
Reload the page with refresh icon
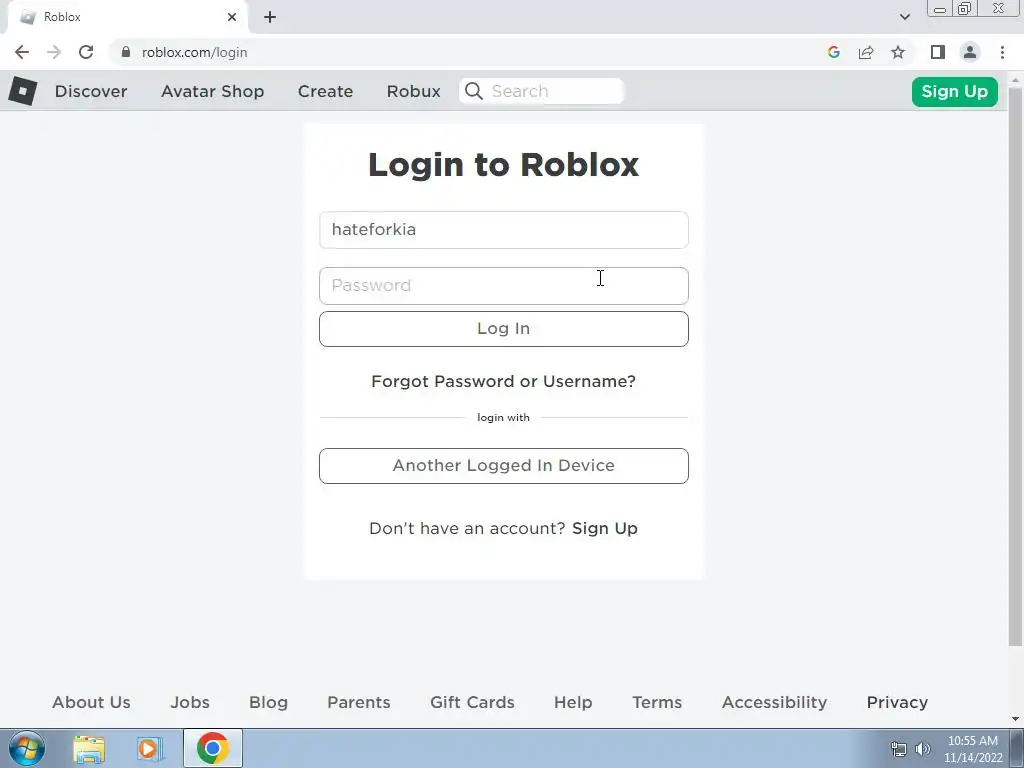click(x=86, y=52)
